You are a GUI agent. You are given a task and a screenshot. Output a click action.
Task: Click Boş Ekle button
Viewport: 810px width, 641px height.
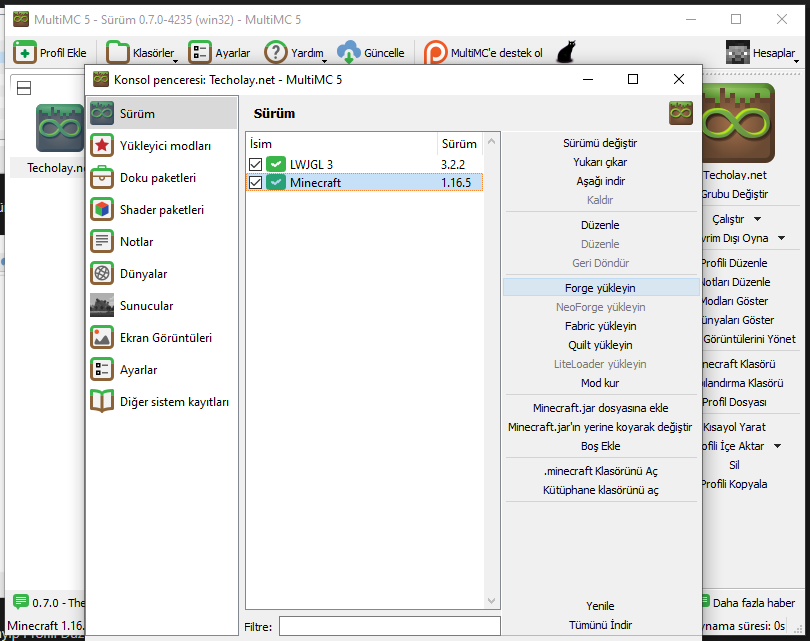(600, 446)
